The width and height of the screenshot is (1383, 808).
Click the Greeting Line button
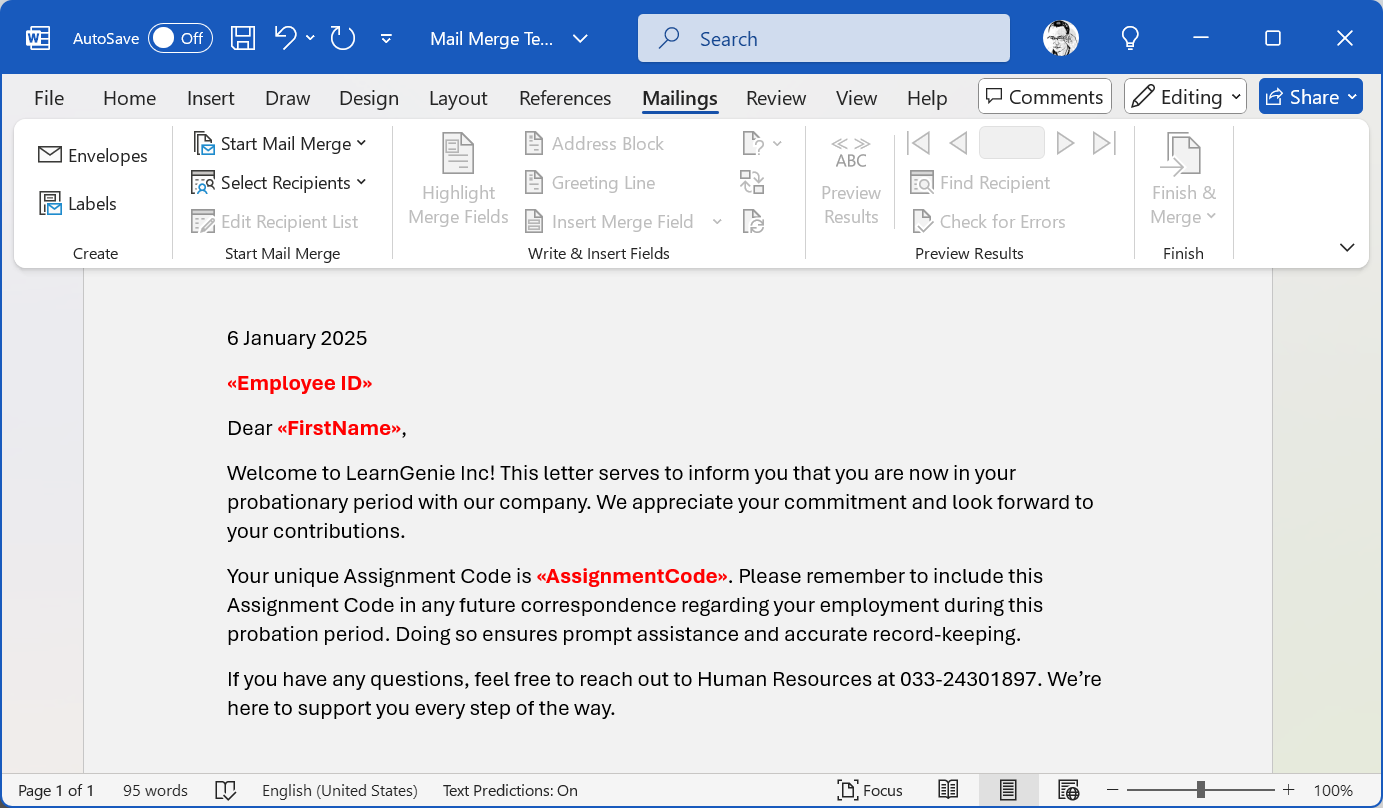point(590,182)
